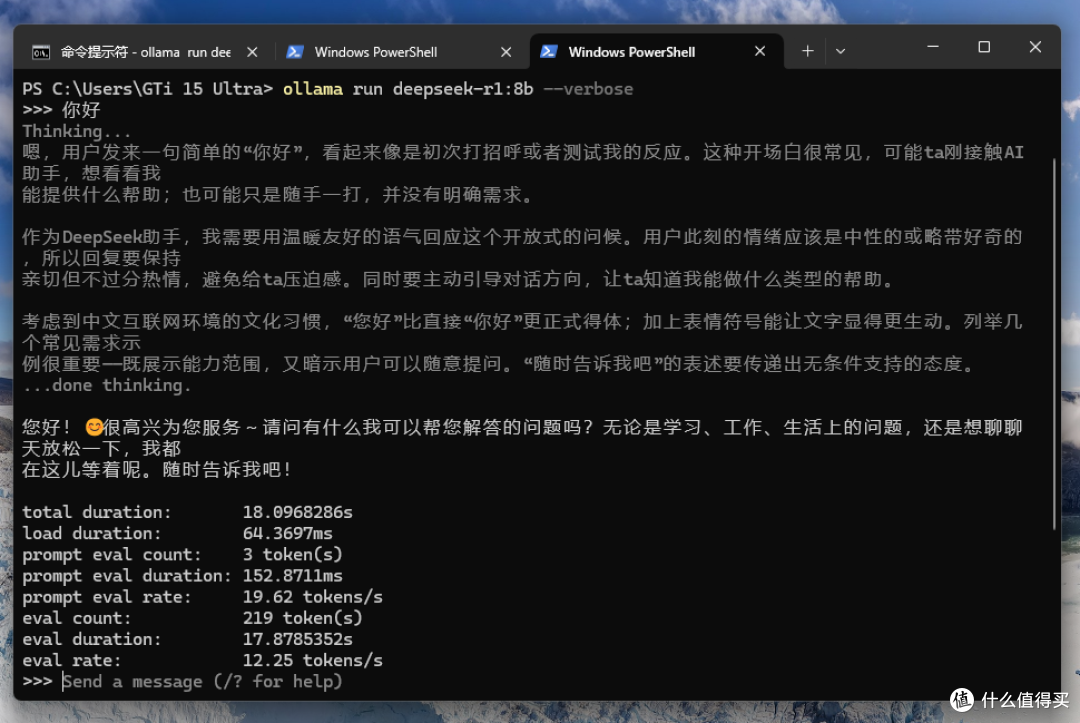Image resolution: width=1080 pixels, height=723 pixels.
Task: Click the 'eval count: 219 token(s)' line
Action: [192, 618]
